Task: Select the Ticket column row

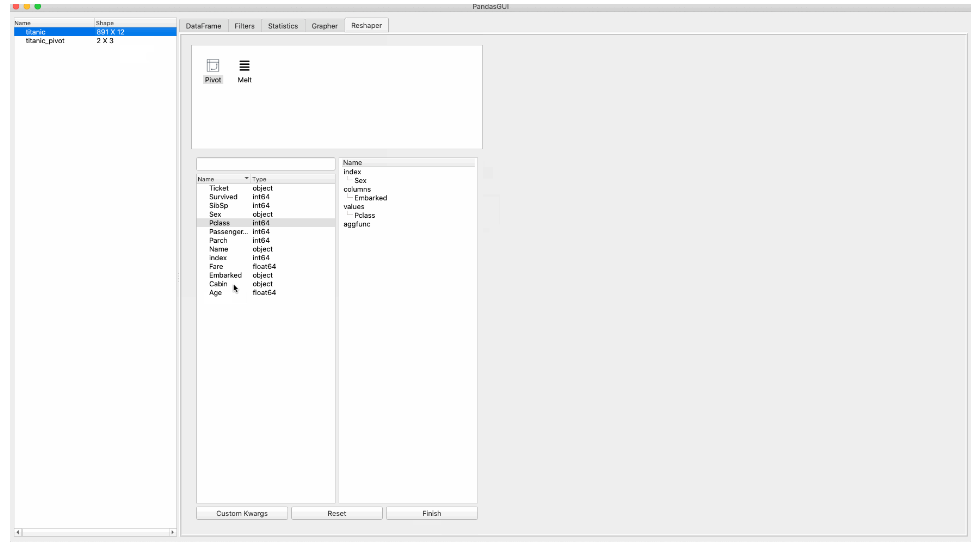Action: [266, 188]
